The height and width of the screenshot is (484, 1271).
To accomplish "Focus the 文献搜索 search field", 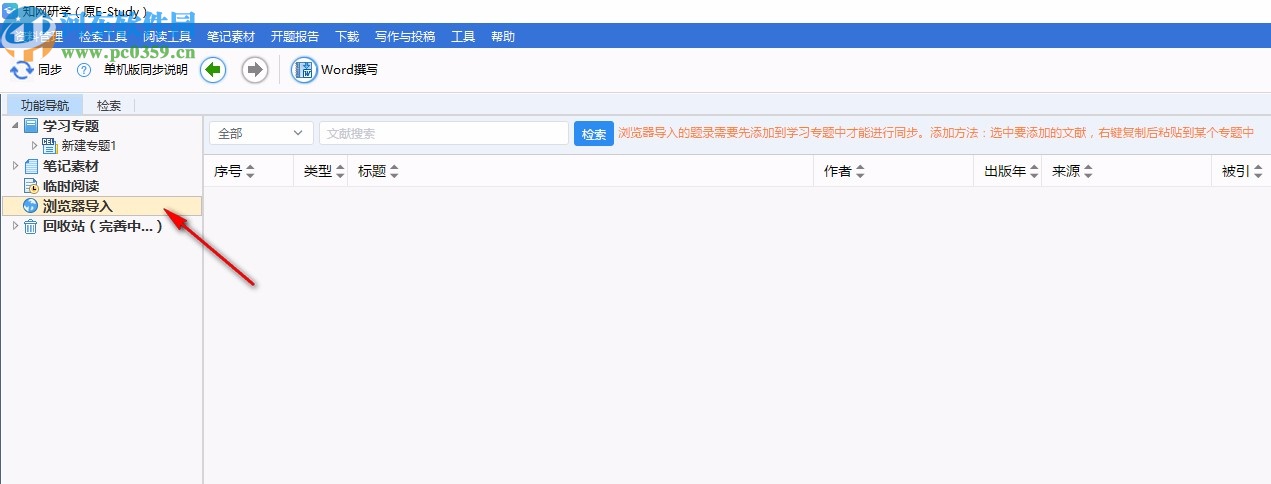I will [444, 133].
